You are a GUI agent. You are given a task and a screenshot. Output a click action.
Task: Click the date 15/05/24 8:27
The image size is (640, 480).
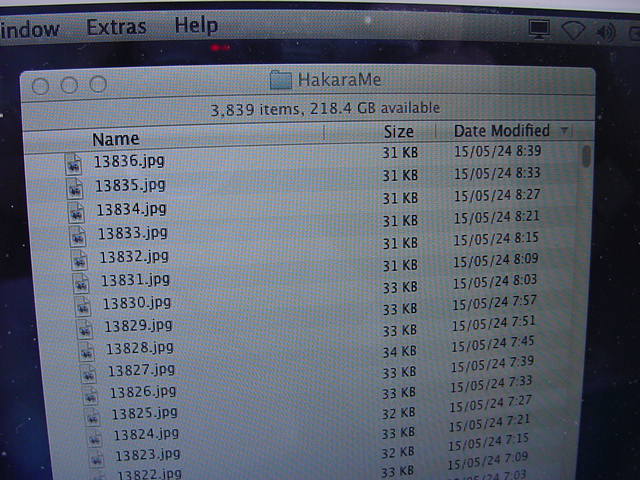497,196
